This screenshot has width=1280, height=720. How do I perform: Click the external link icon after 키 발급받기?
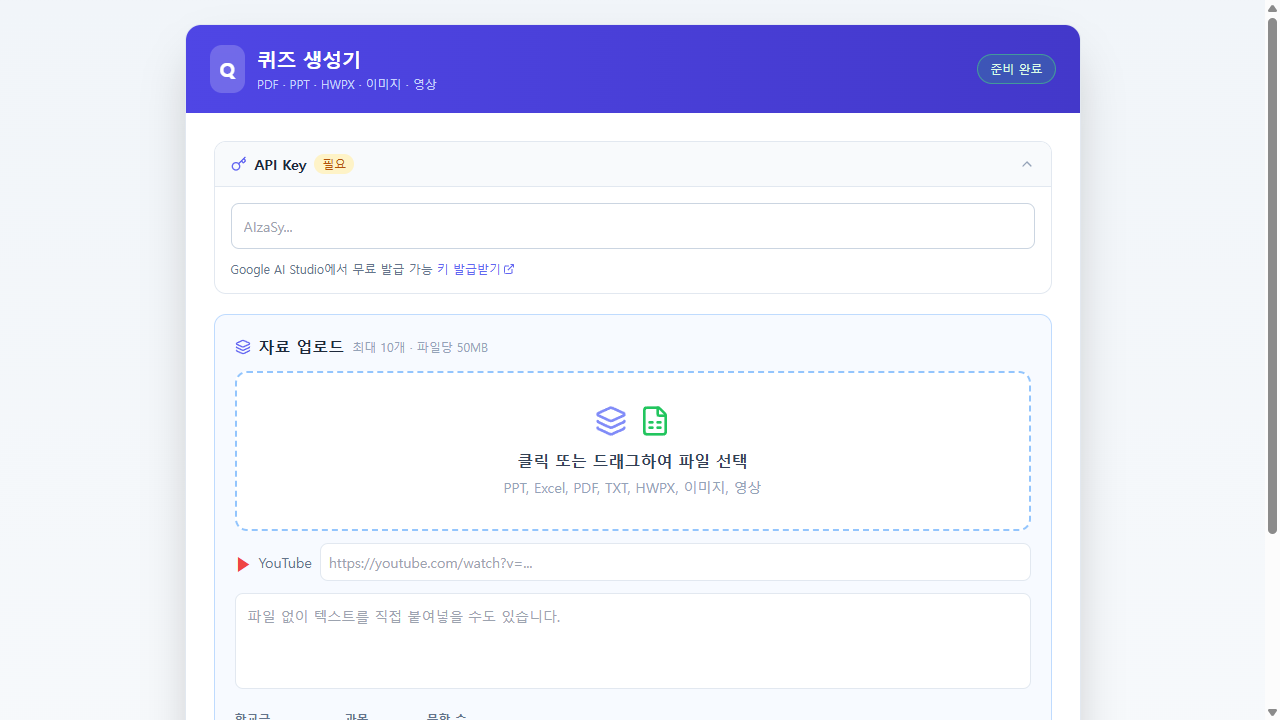pyautogui.click(x=509, y=269)
